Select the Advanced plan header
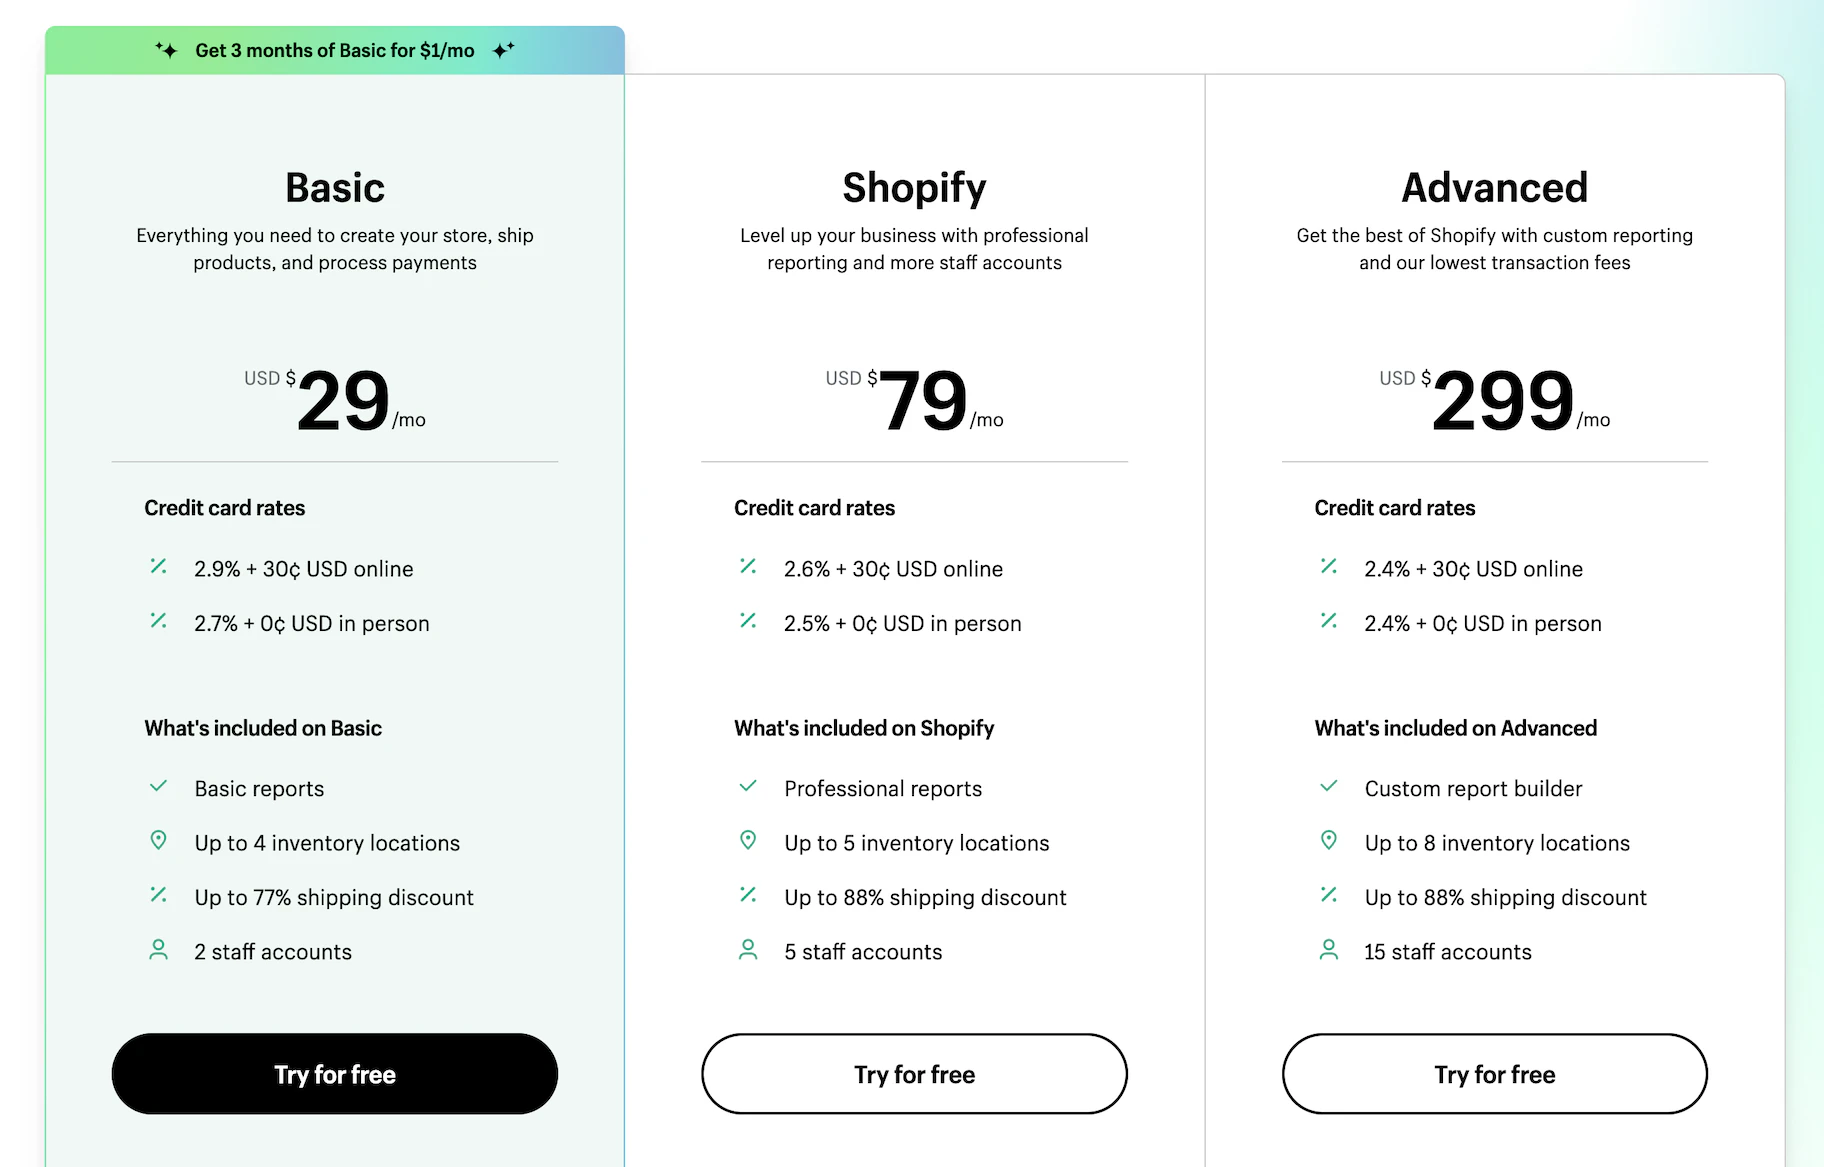Screen dimensions: 1824x1167 pos(1494,187)
